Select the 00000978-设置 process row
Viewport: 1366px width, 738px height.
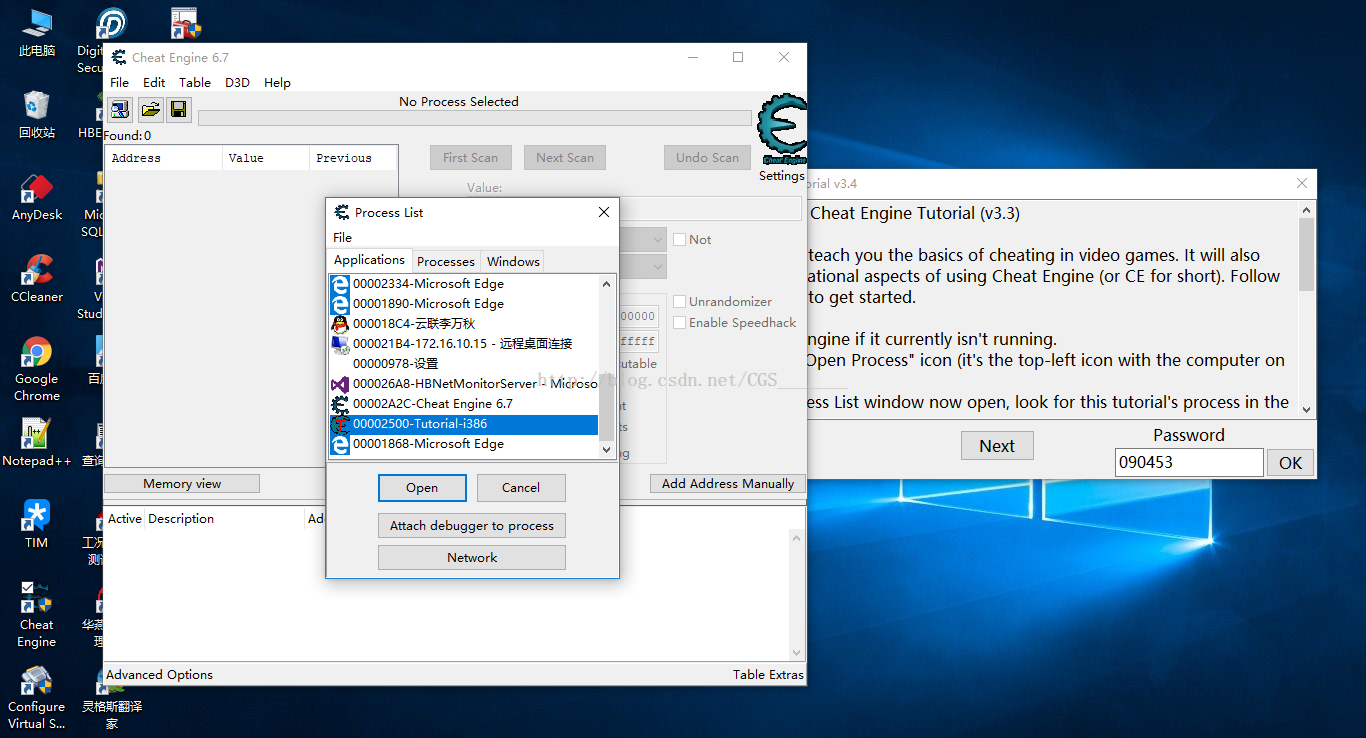click(x=464, y=364)
